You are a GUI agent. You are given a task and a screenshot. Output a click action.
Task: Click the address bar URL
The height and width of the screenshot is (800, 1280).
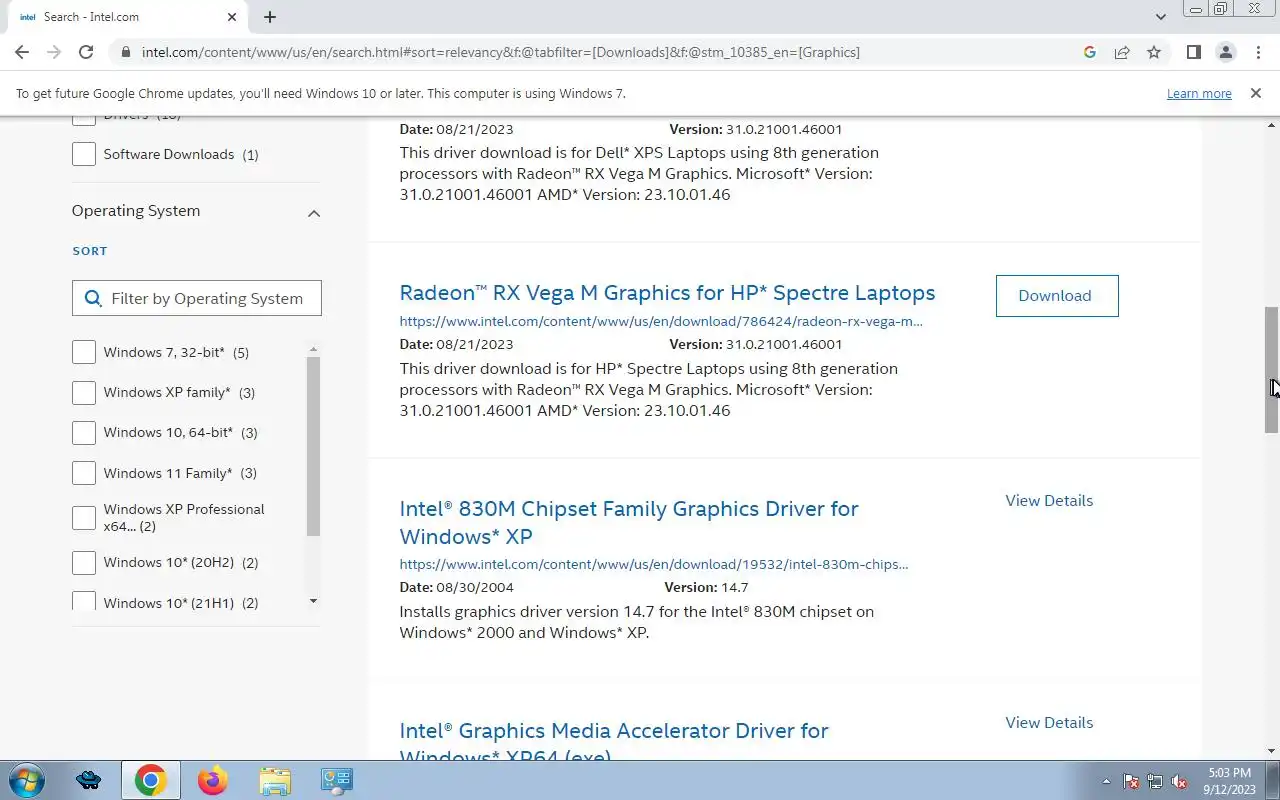(500, 52)
